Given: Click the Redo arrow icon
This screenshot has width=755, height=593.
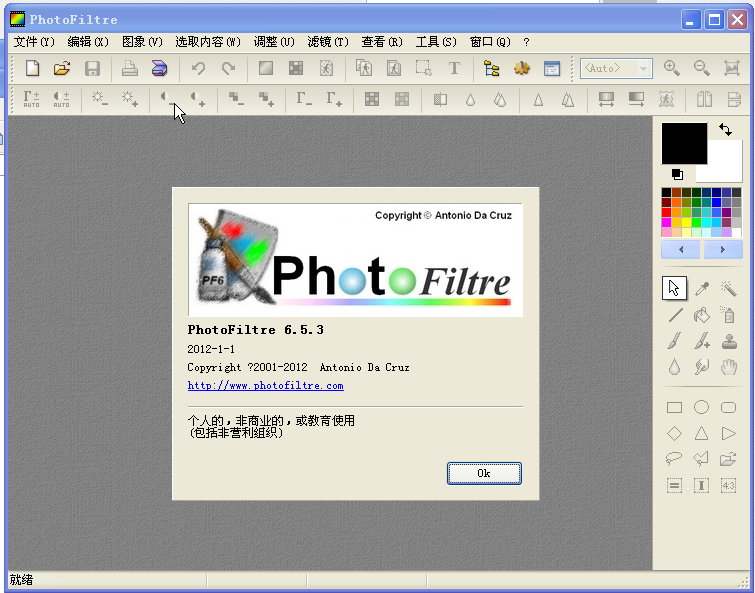Looking at the screenshot, I should click(228, 68).
